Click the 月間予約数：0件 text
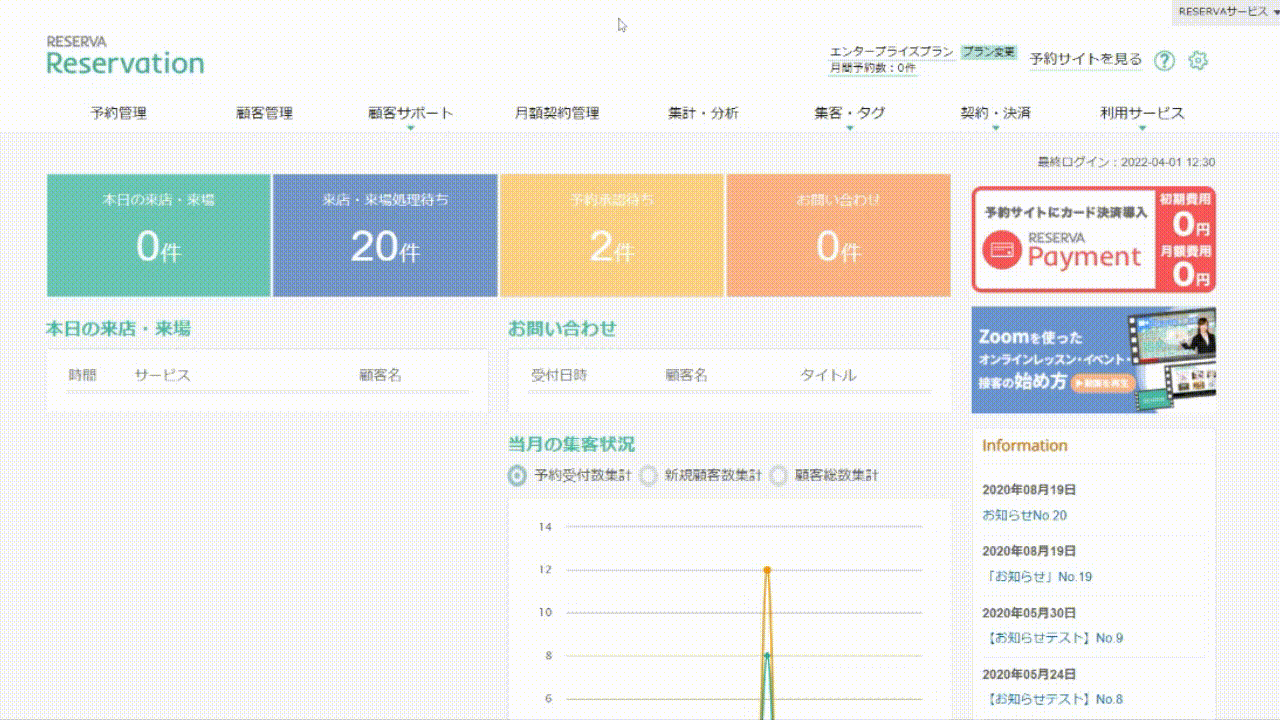1280x720 pixels. click(873, 68)
